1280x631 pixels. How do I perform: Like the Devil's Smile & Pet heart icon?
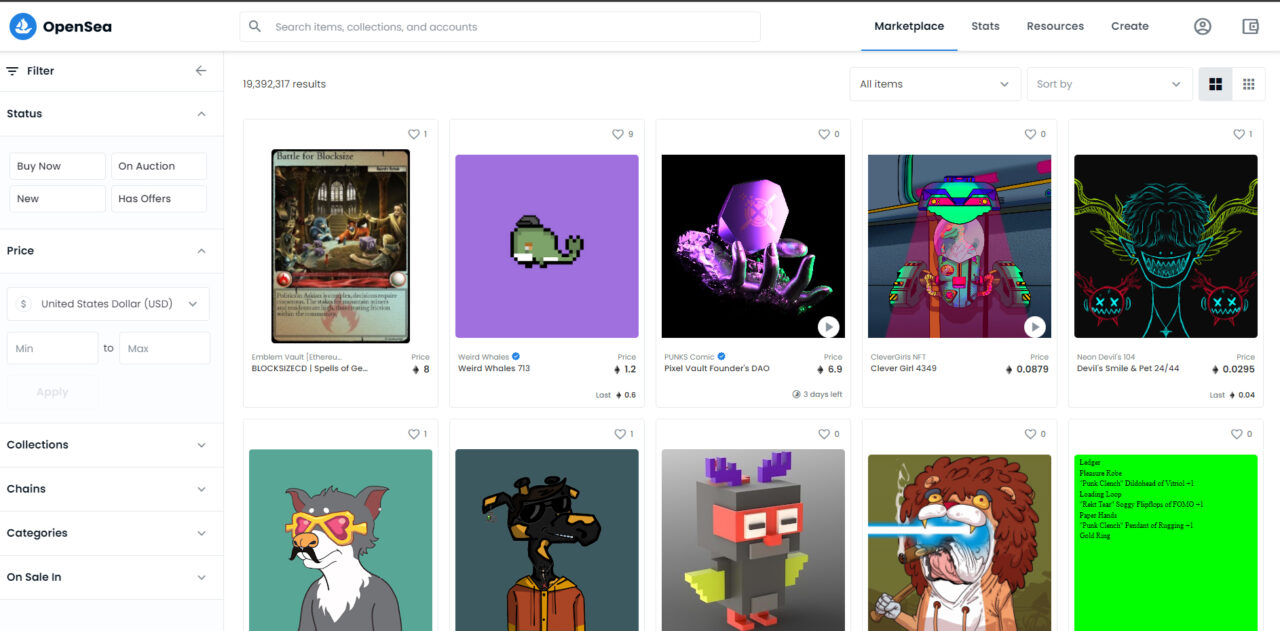pyautogui.click(x=1236, y=134)
